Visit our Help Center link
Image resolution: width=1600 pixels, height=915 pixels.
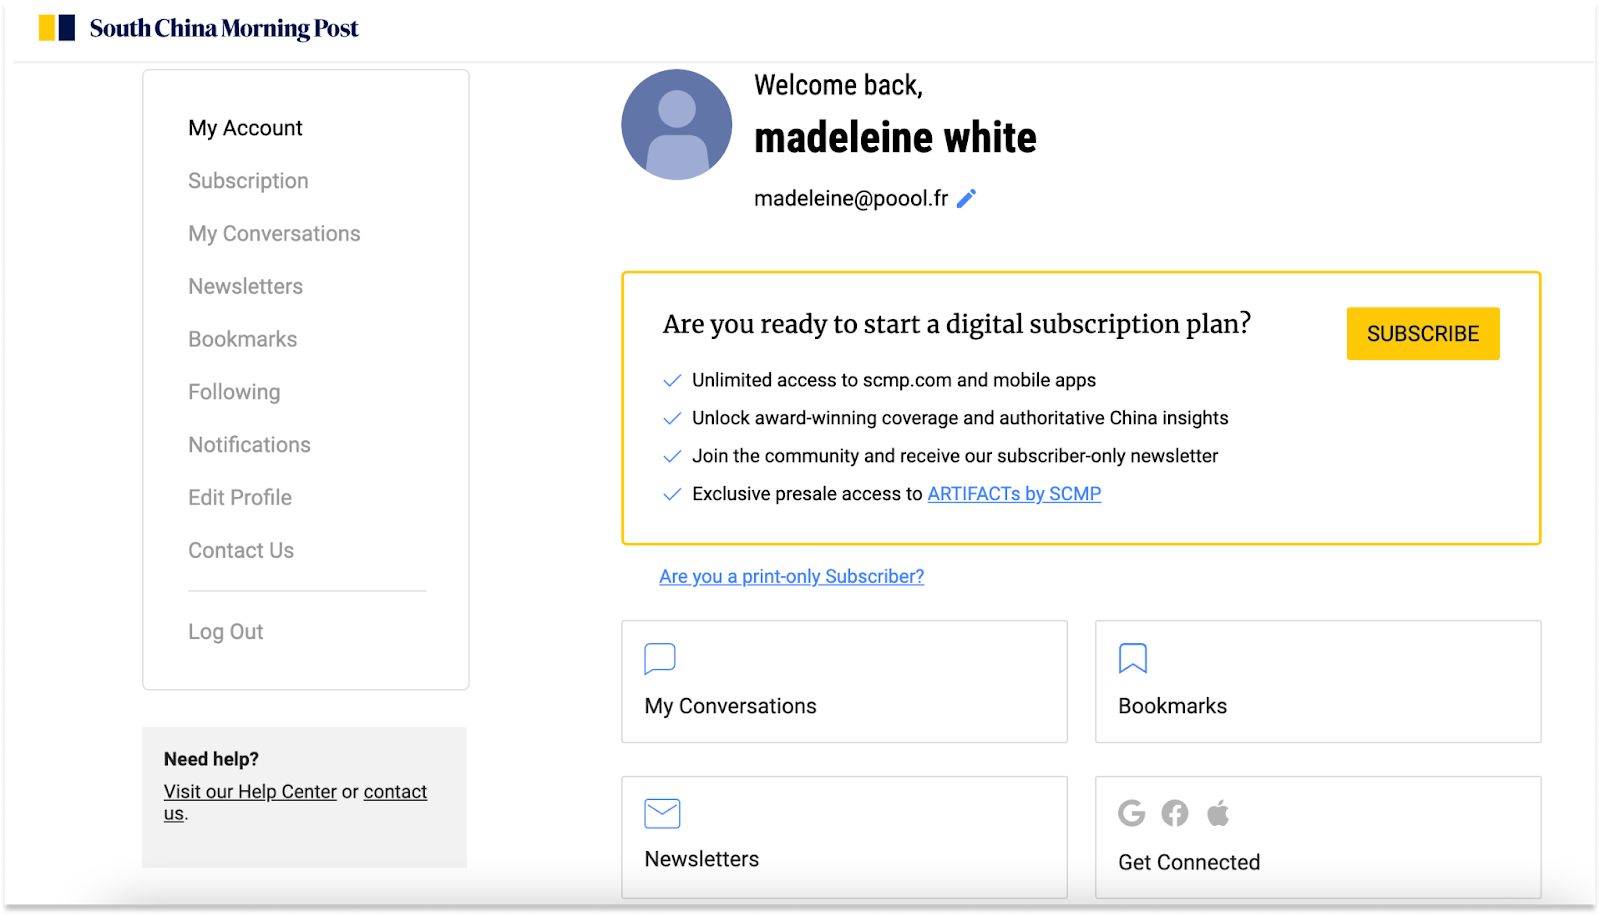click(x=250, y=791)
